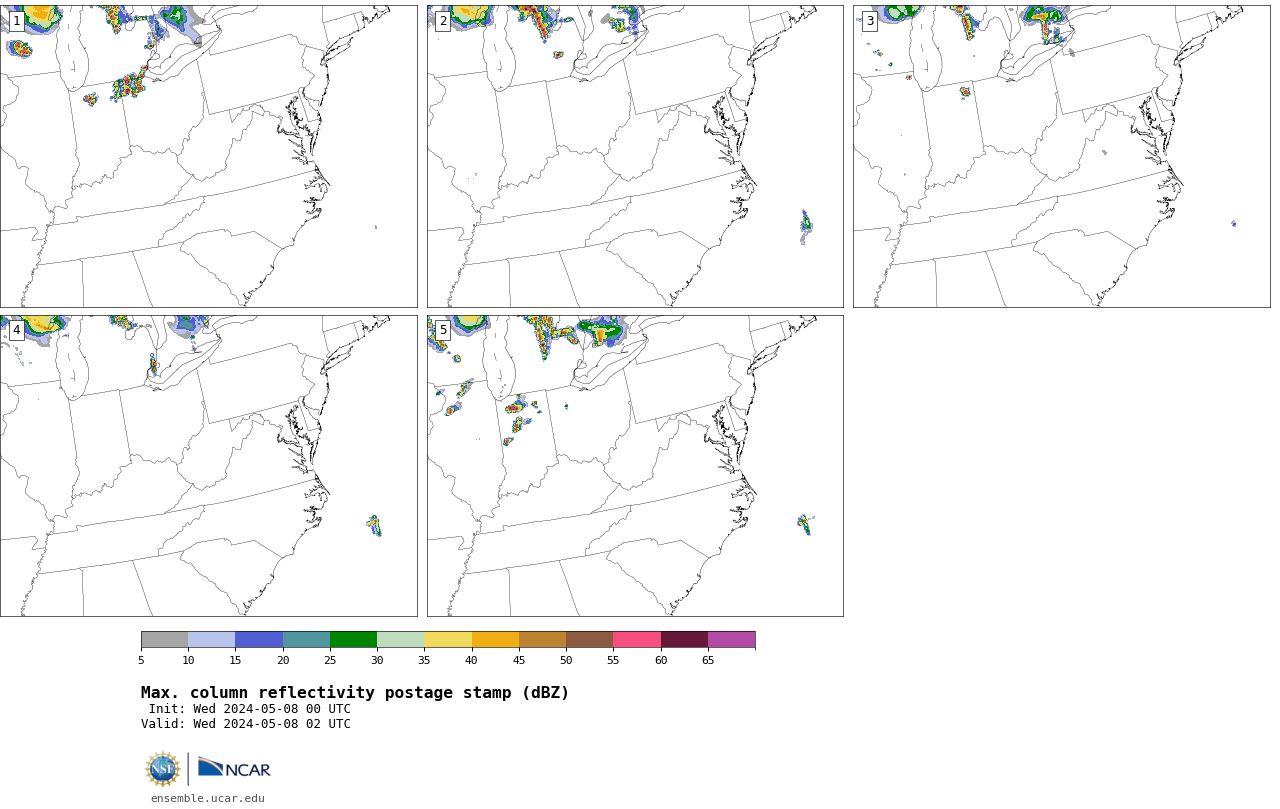
Task: Click the 'Init: Wed 2024-05-08 00 UTC' text
Action: click(250, 709)
